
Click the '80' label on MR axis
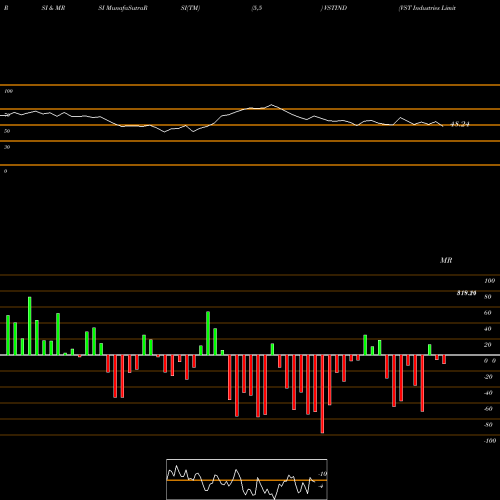pos(488,297)
